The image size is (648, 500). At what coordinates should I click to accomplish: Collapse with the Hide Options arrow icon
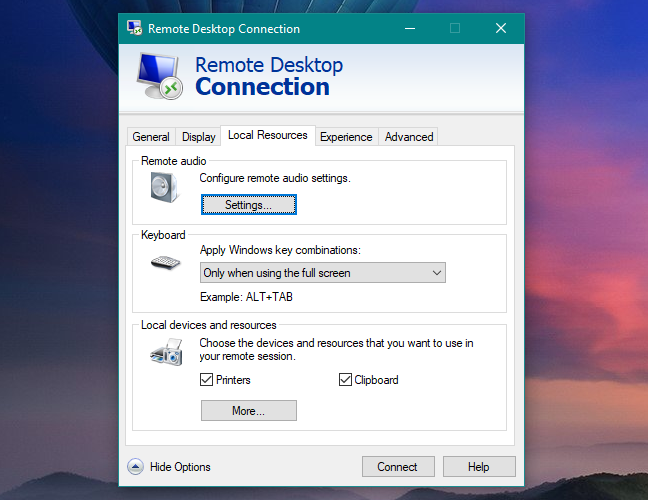pos(135,467)
